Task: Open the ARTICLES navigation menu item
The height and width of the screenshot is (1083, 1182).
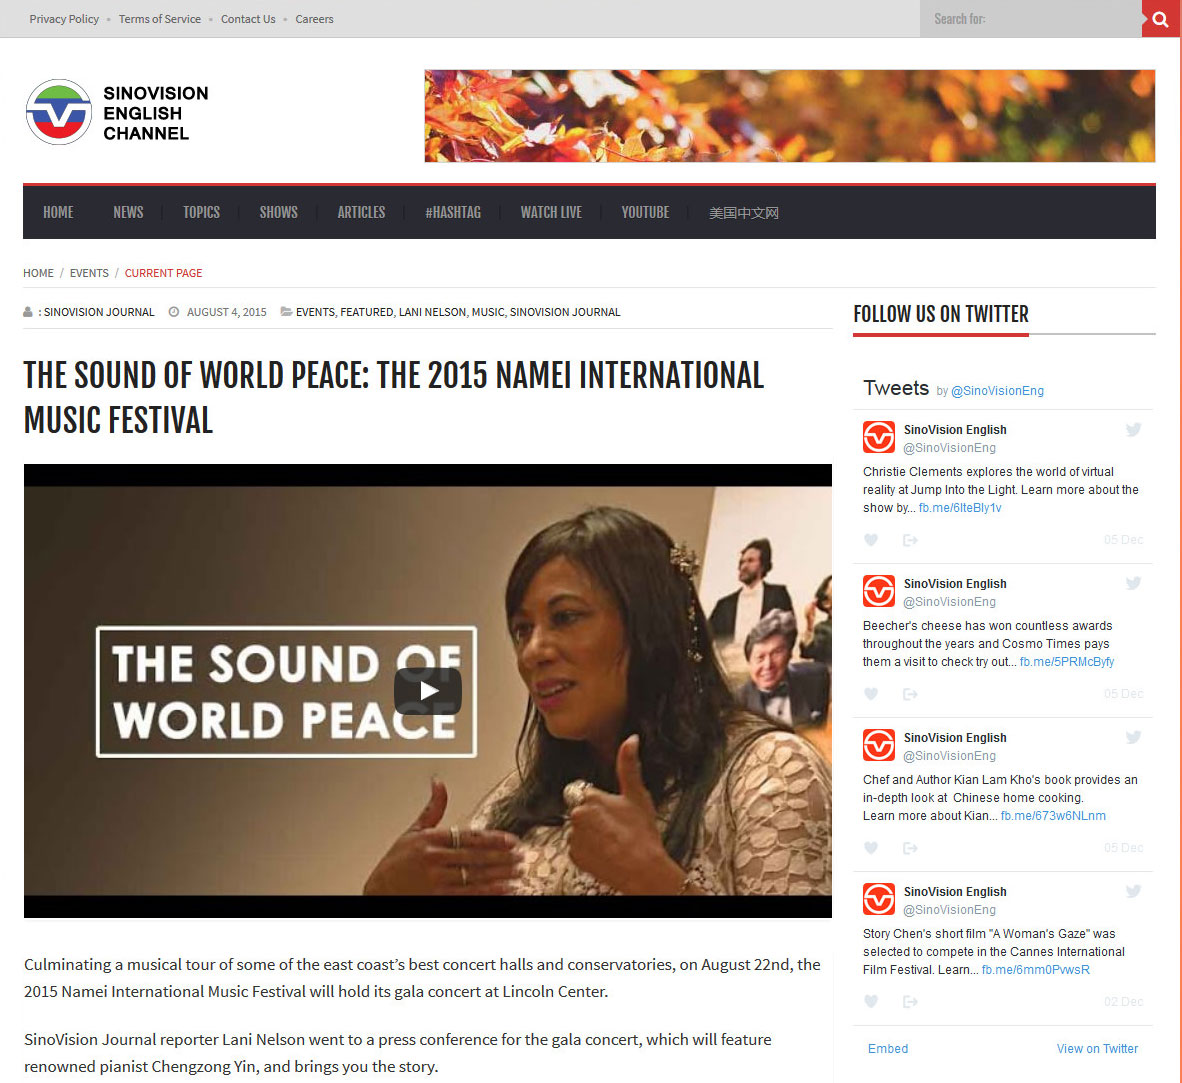Action: (361, 213)
